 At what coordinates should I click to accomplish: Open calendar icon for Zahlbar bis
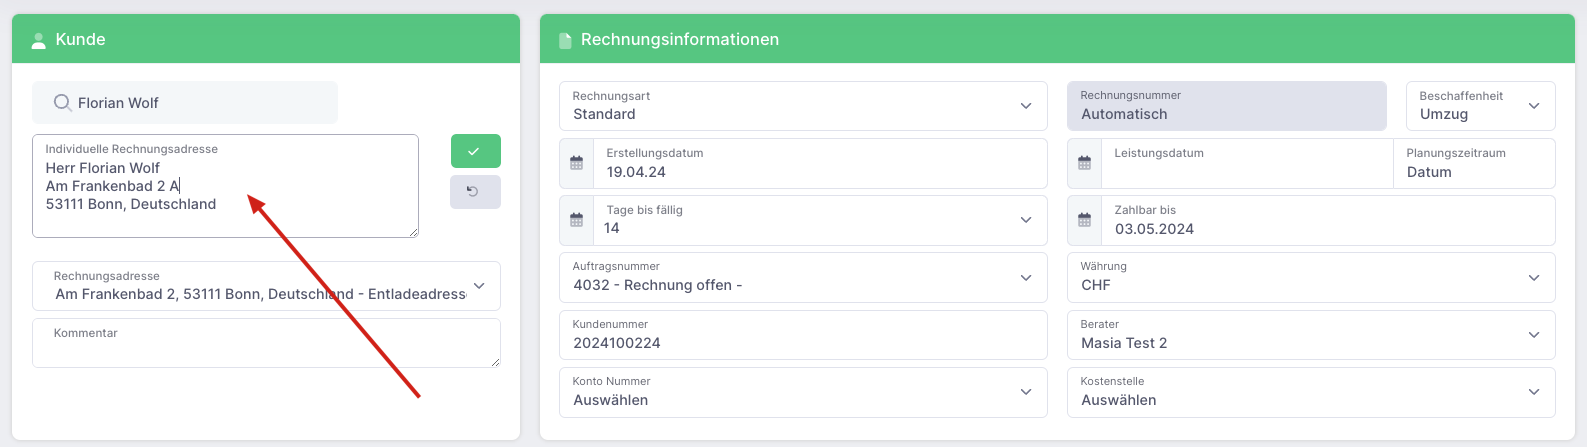(x=1085, y=220)
